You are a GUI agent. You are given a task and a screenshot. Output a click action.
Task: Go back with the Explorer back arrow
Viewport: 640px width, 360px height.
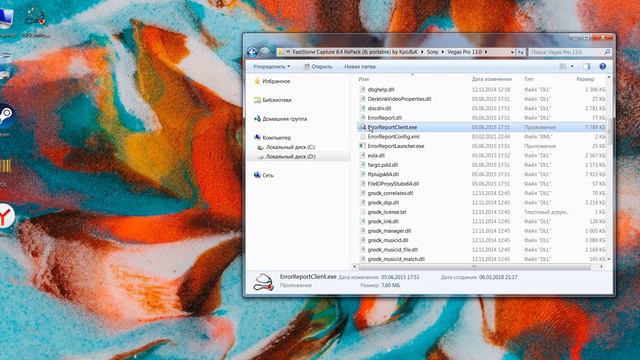(252, 52)
